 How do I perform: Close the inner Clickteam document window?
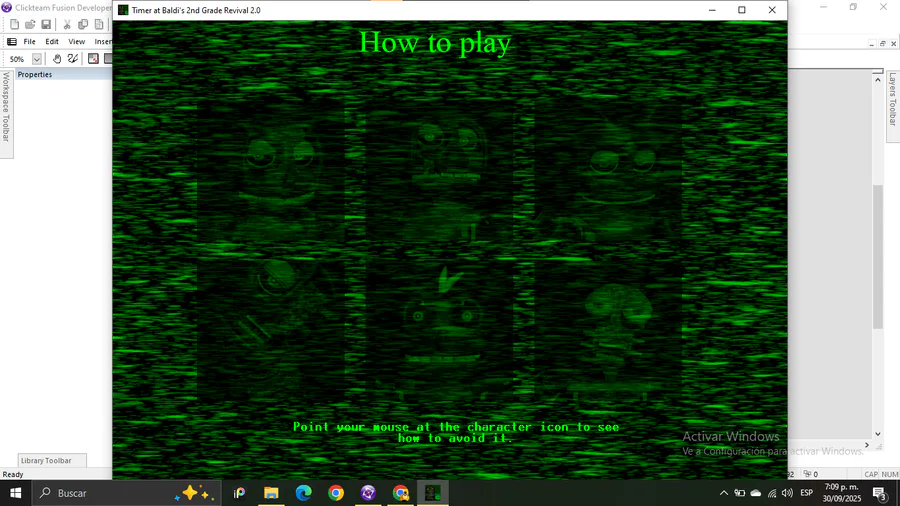coord(893,44)
